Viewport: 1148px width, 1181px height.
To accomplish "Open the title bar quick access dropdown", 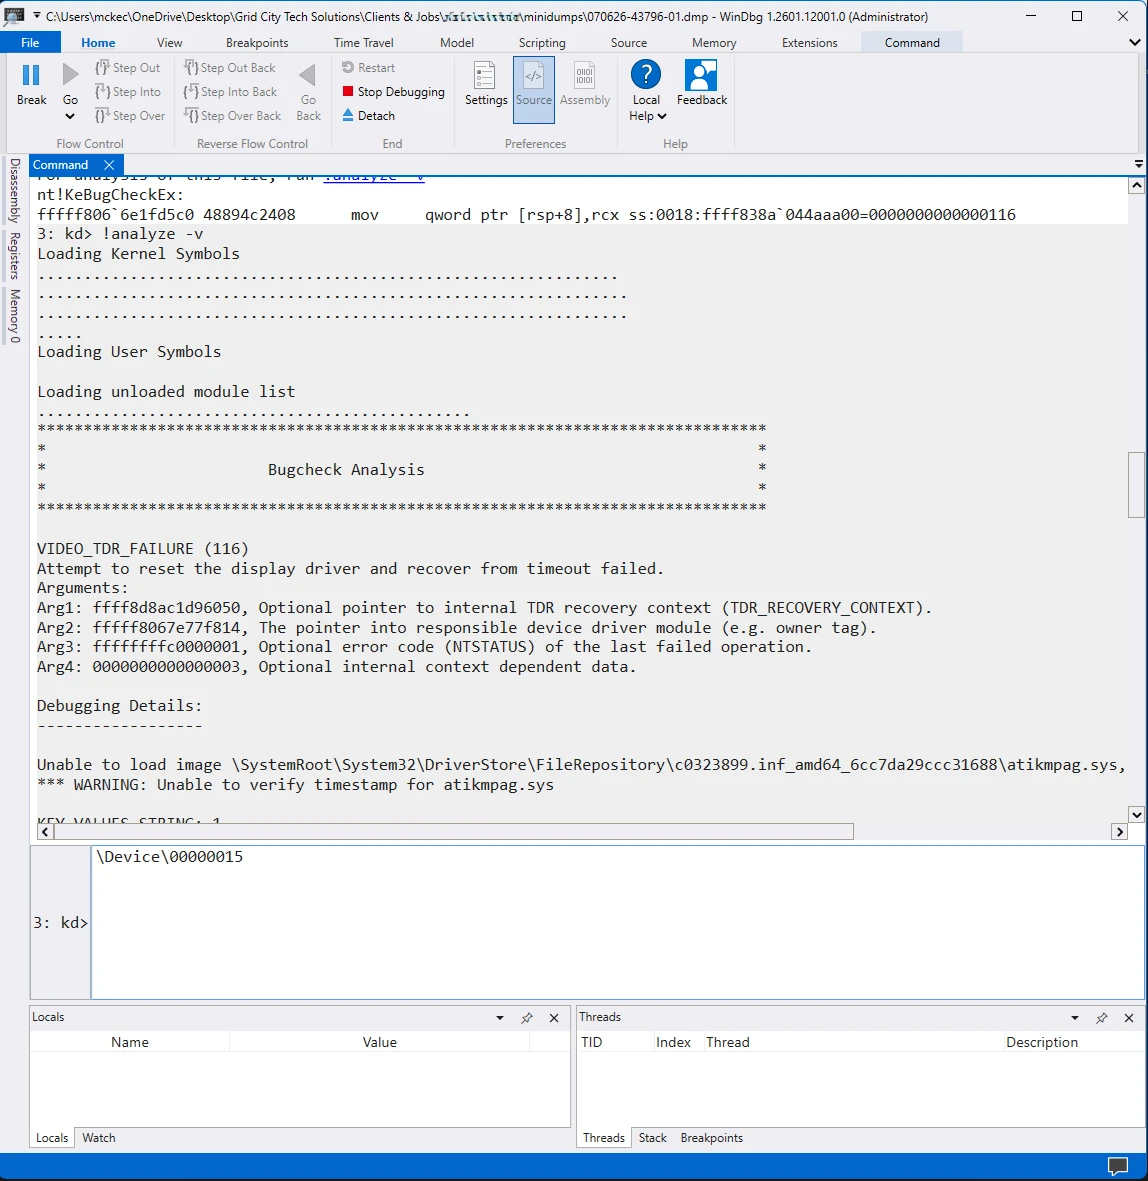I will coord(36,15).
